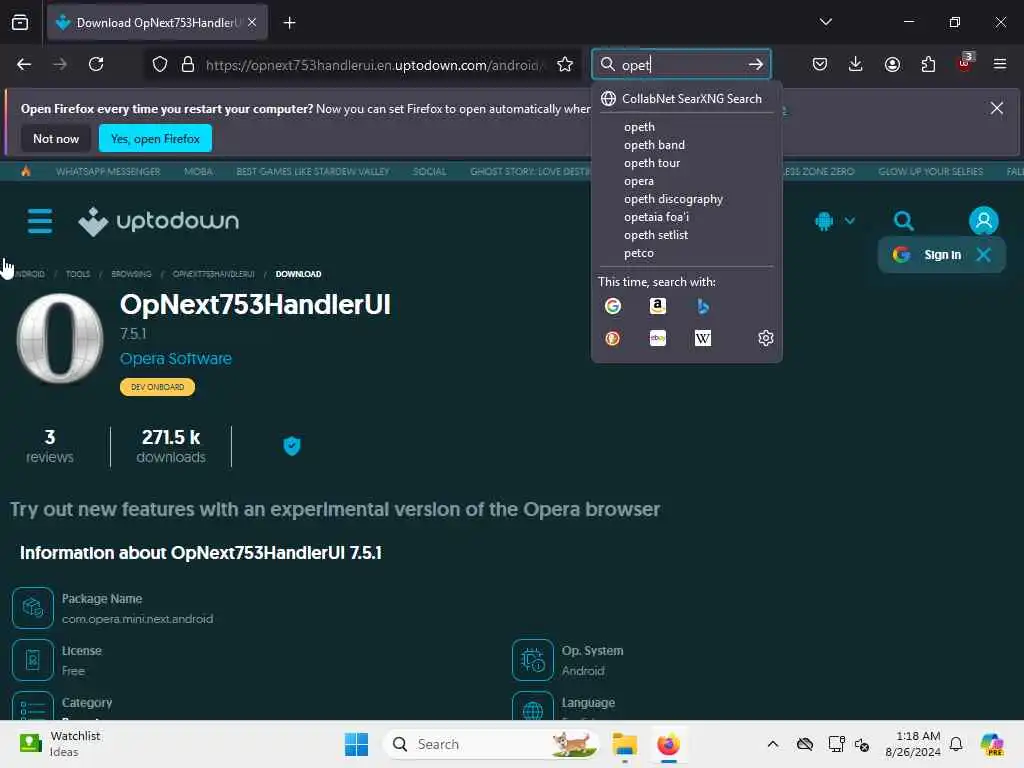Search this time with Bing
Viewport: 1024px width, 768px height.
click(x=703, y=306)
